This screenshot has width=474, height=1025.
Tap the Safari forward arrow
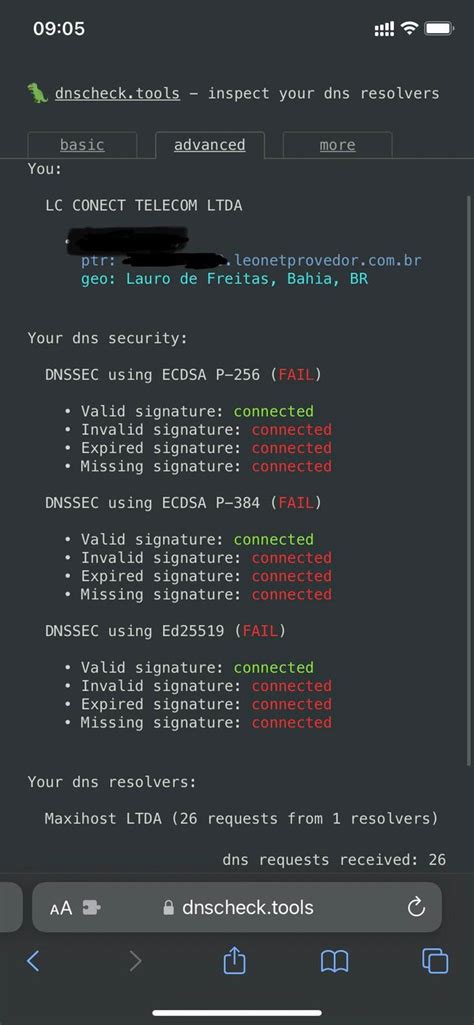pyautogui.click(x=135, y=961)
